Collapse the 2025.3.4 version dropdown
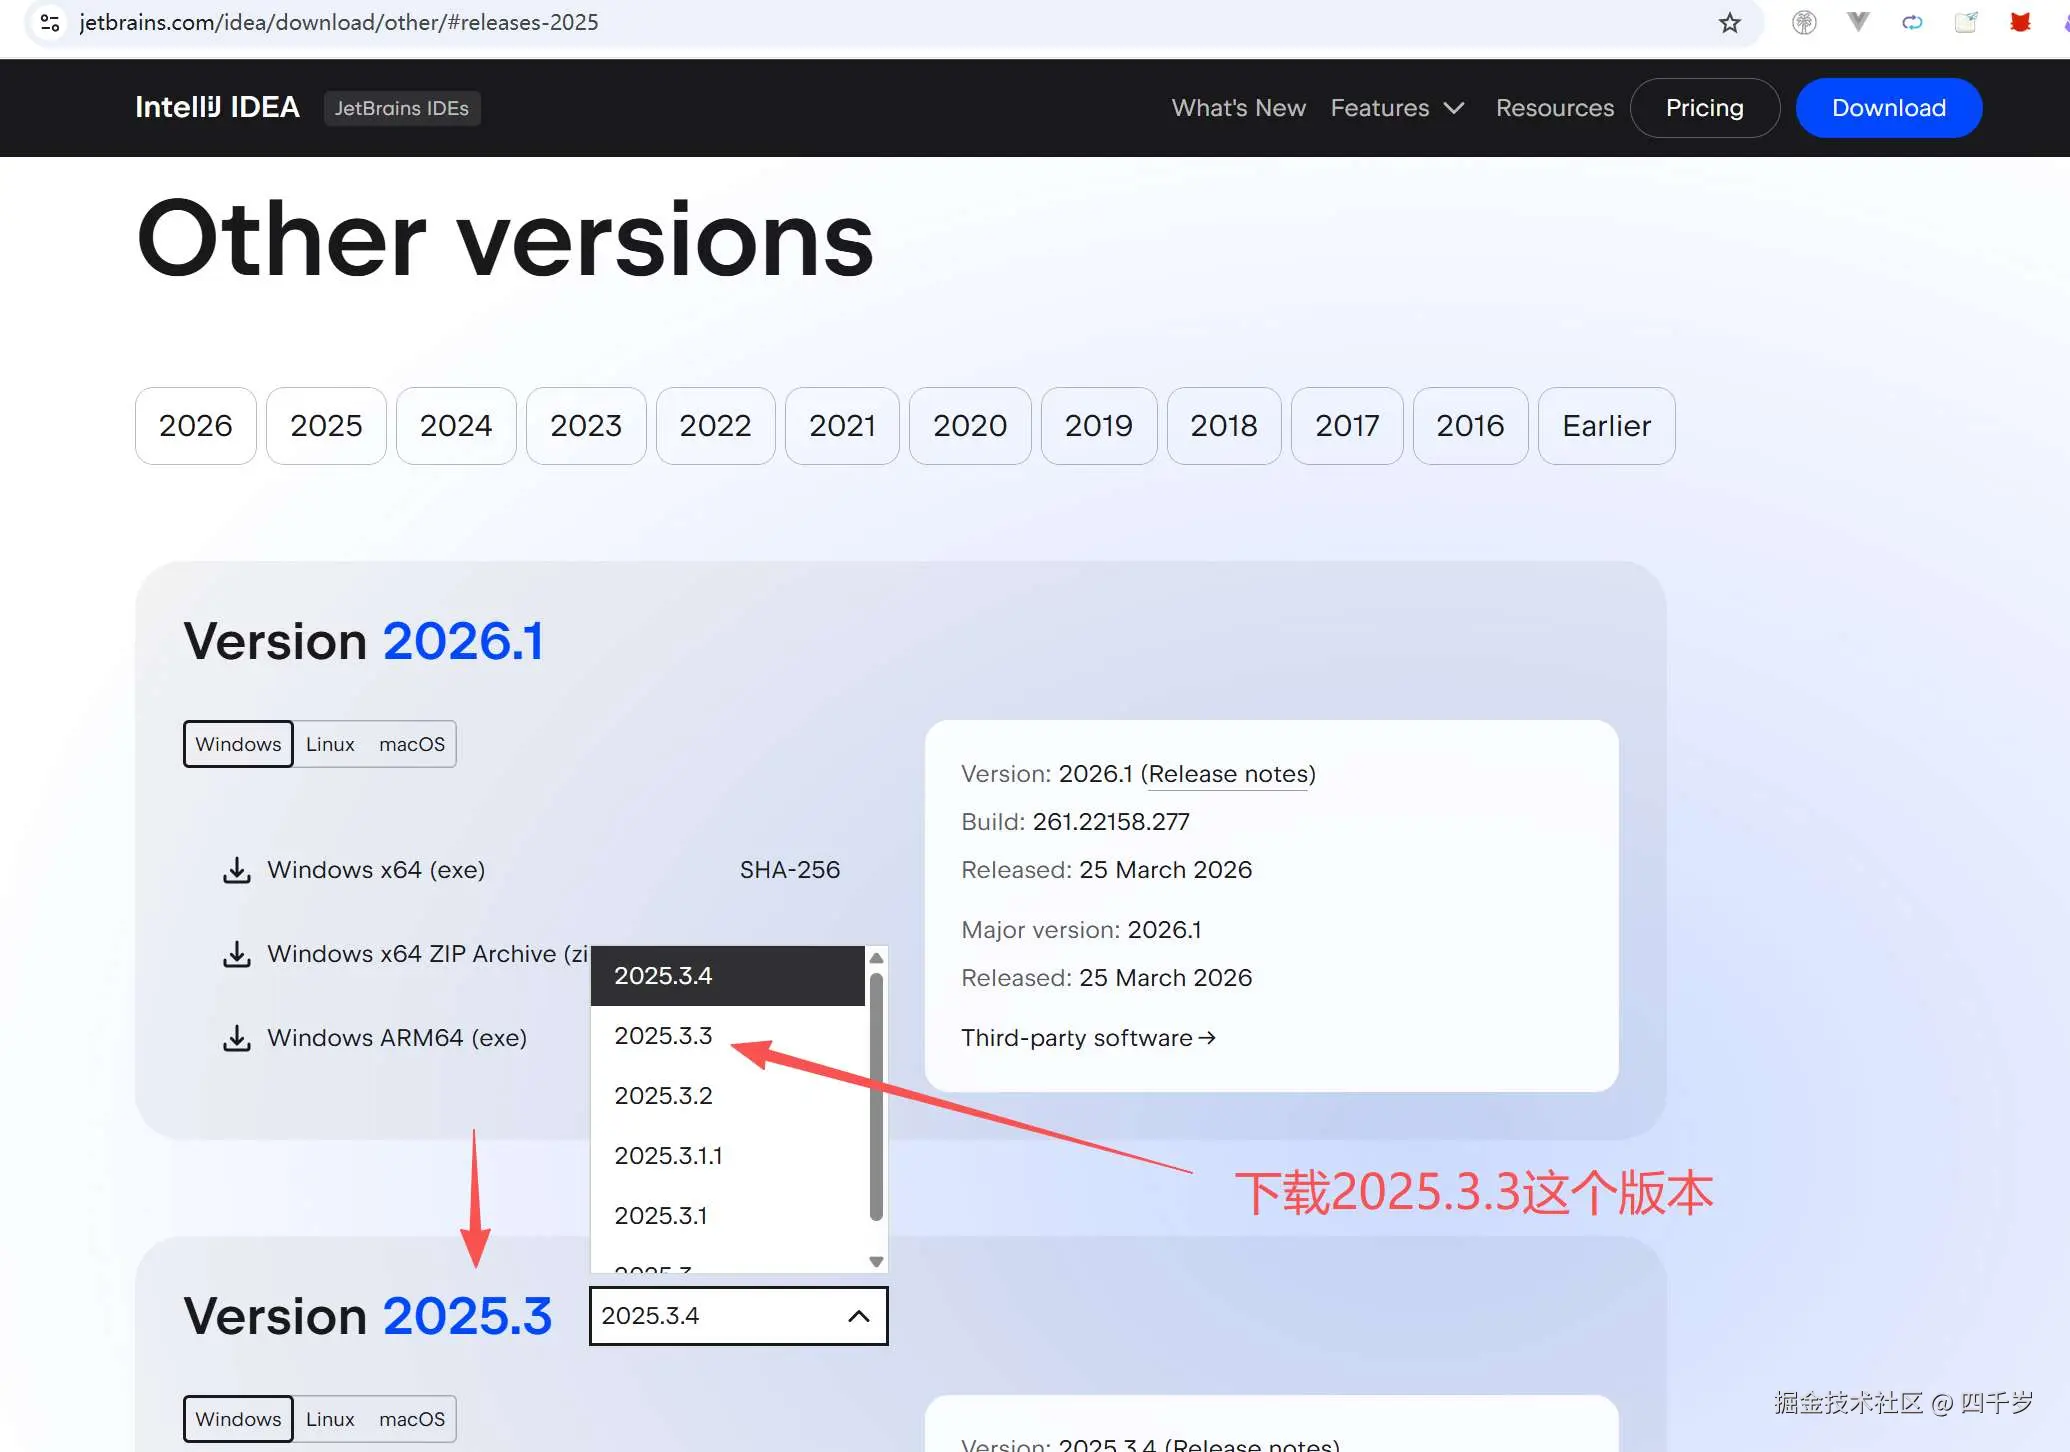 858,1316
